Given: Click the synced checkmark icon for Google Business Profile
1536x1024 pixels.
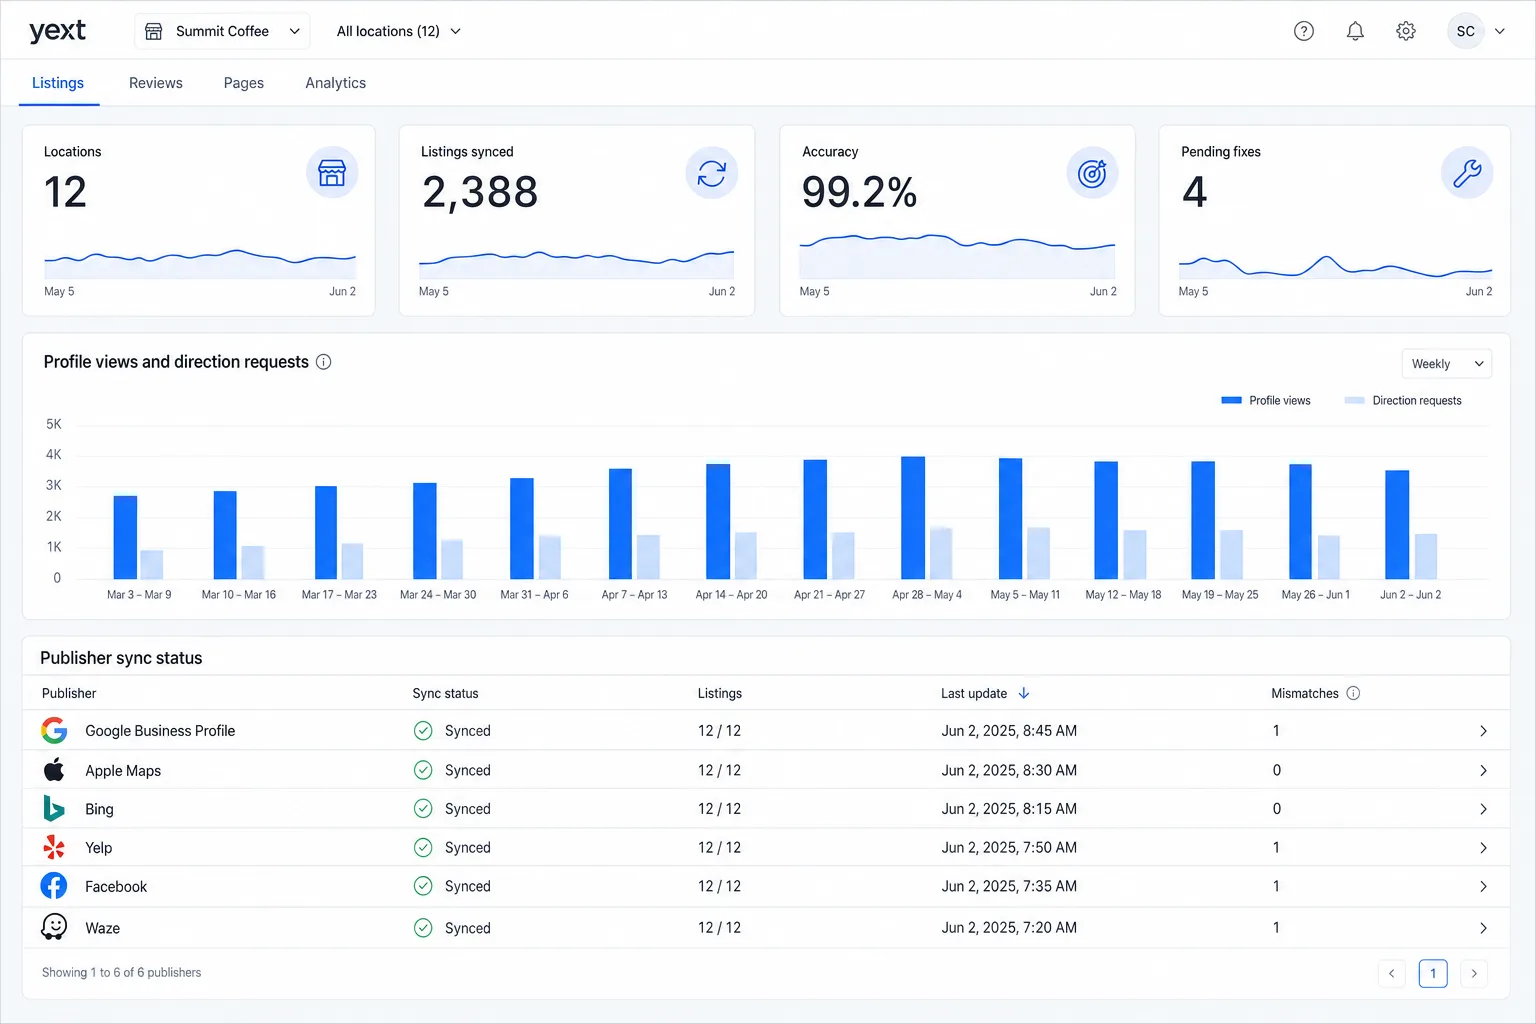Looking at the screenshot, I should 423,730.
